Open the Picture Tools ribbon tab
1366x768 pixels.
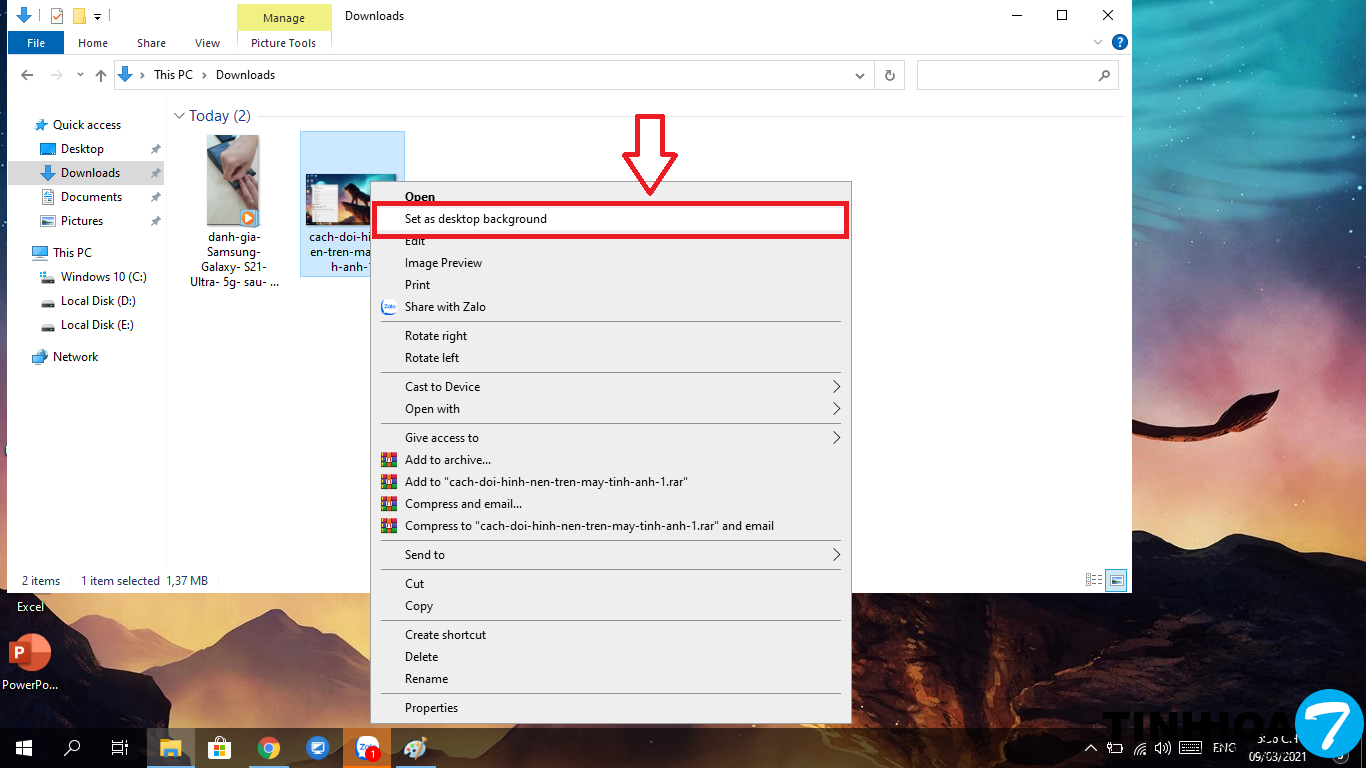283,43
